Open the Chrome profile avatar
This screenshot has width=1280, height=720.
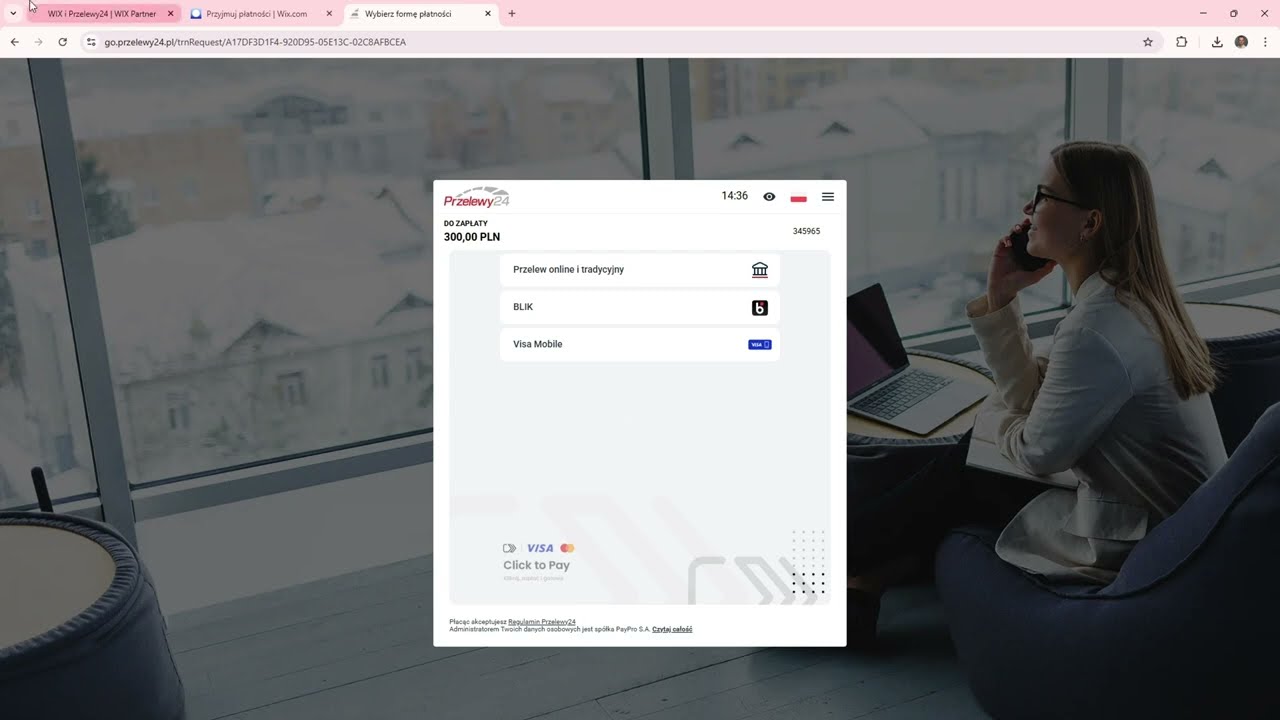[x=1241, y=42]
